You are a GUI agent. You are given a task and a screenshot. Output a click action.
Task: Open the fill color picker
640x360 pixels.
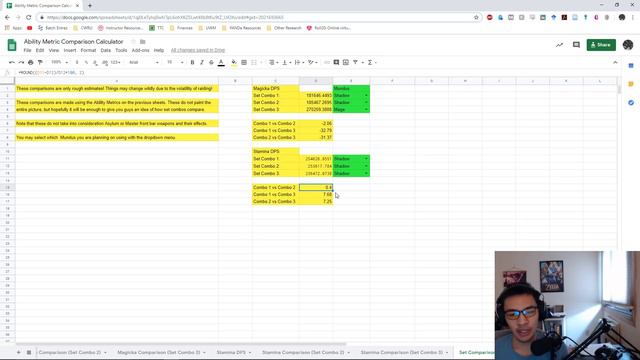click(x=234, y=62)
